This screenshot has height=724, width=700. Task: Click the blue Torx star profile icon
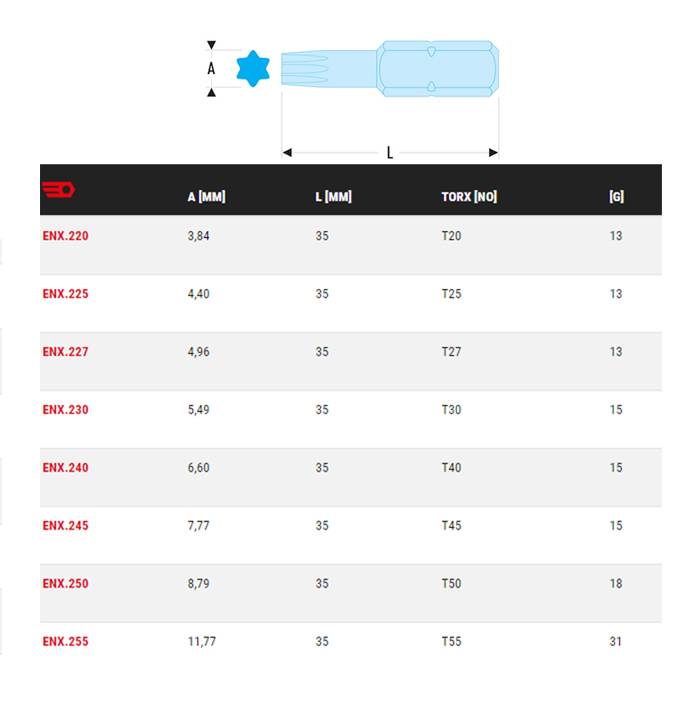[x=253, y=68]
